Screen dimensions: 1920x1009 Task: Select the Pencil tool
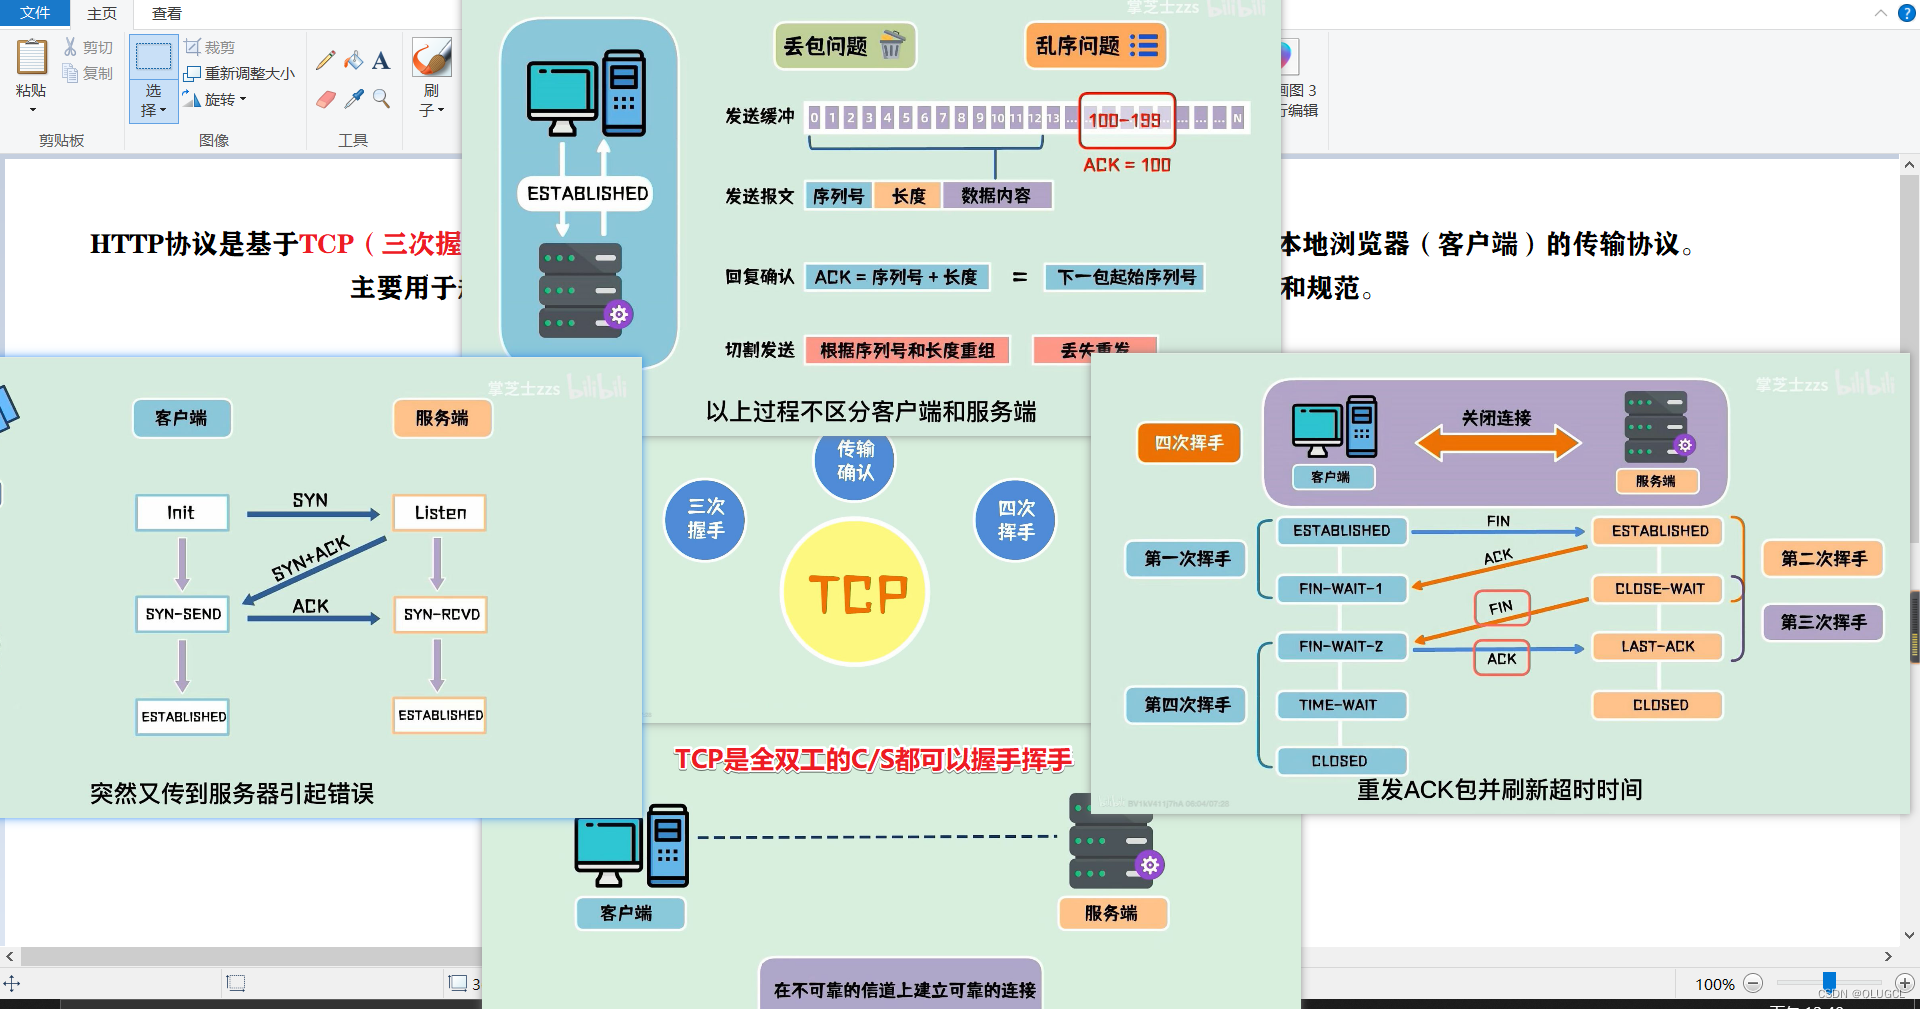[325, 60]
